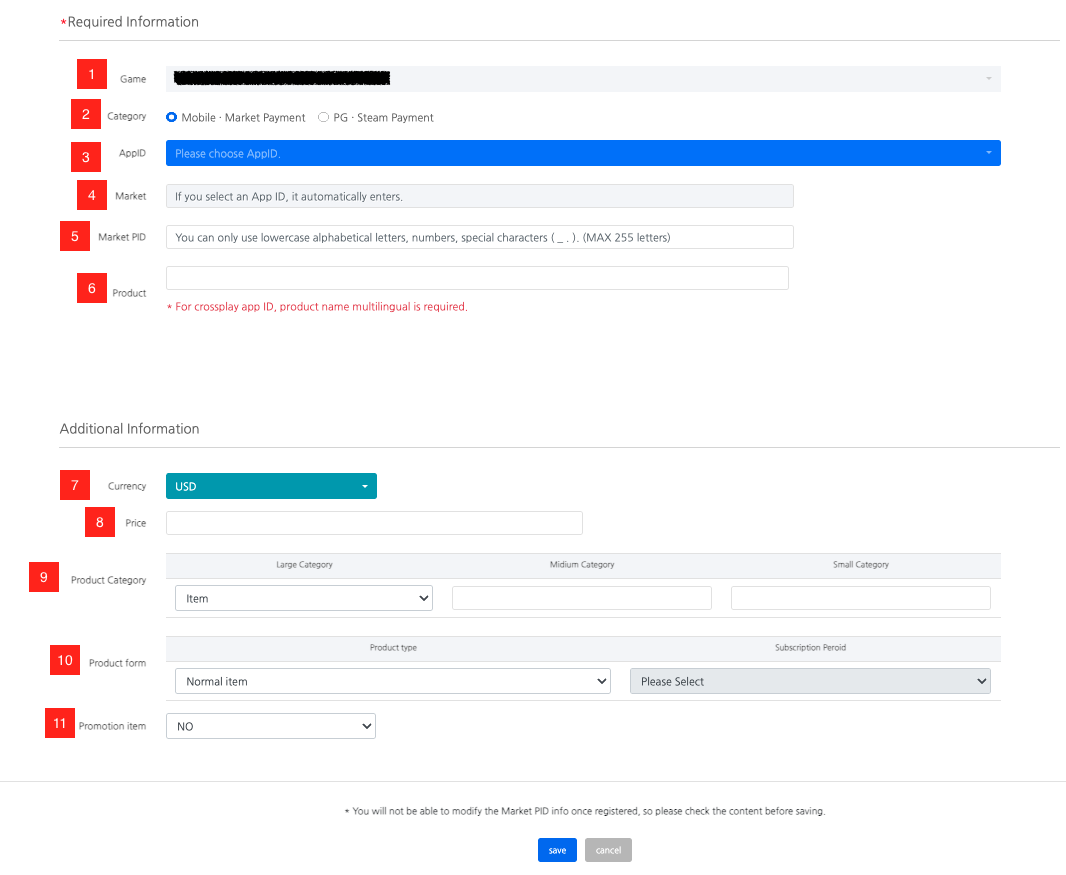Click the red number 7 marker beside Currency
1066x875 pixels.
pos(75,485)
